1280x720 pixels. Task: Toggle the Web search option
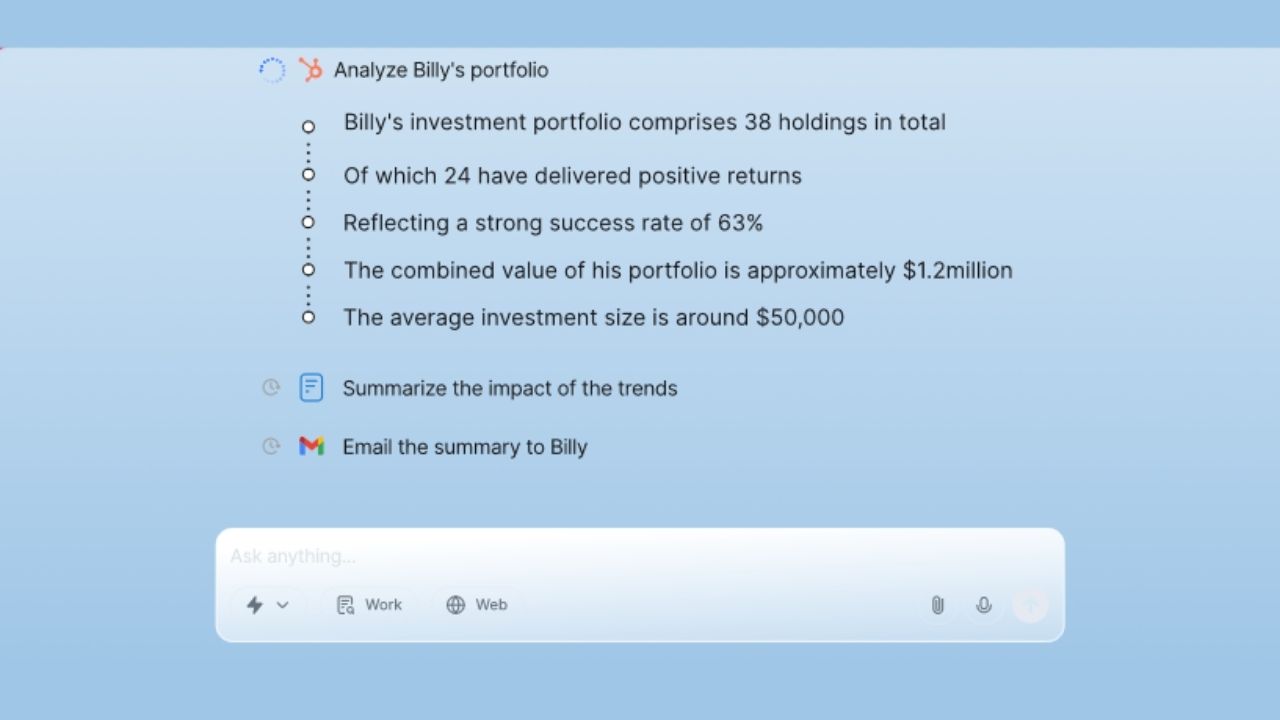[x=477, y=605]
